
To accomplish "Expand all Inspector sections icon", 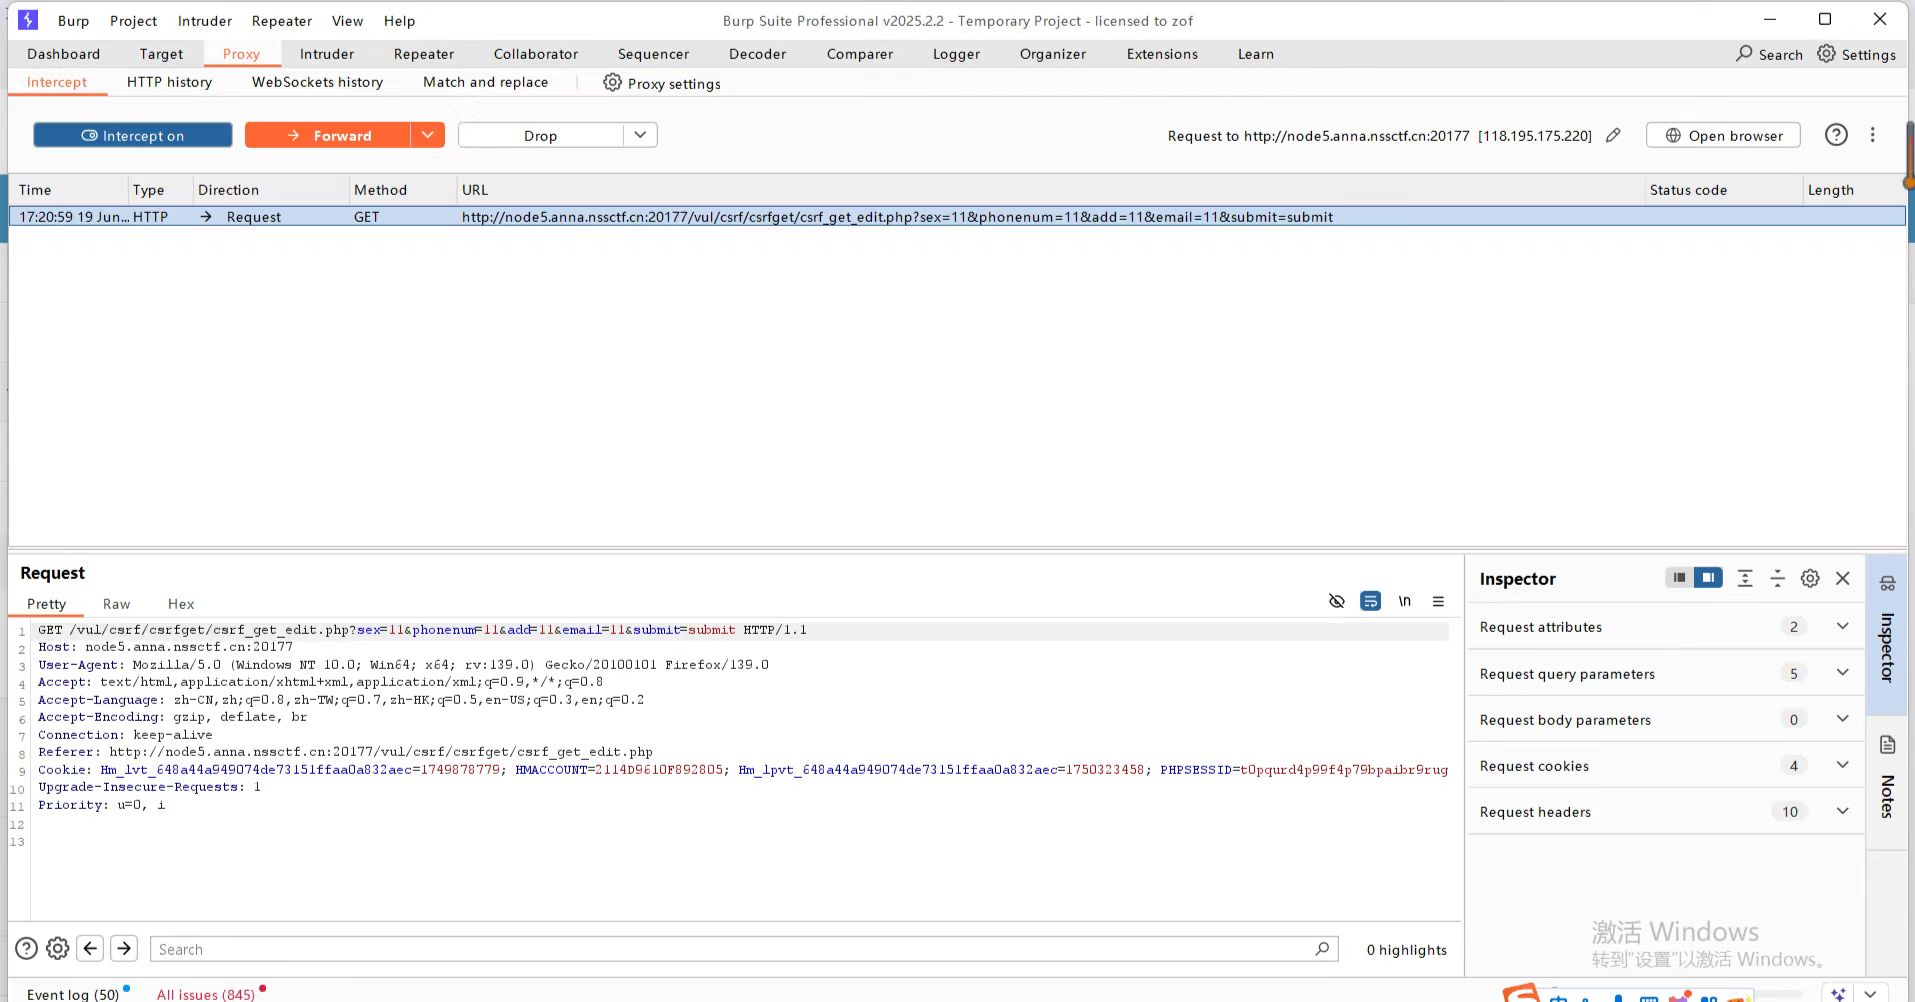I will (x=1745, y=578).
